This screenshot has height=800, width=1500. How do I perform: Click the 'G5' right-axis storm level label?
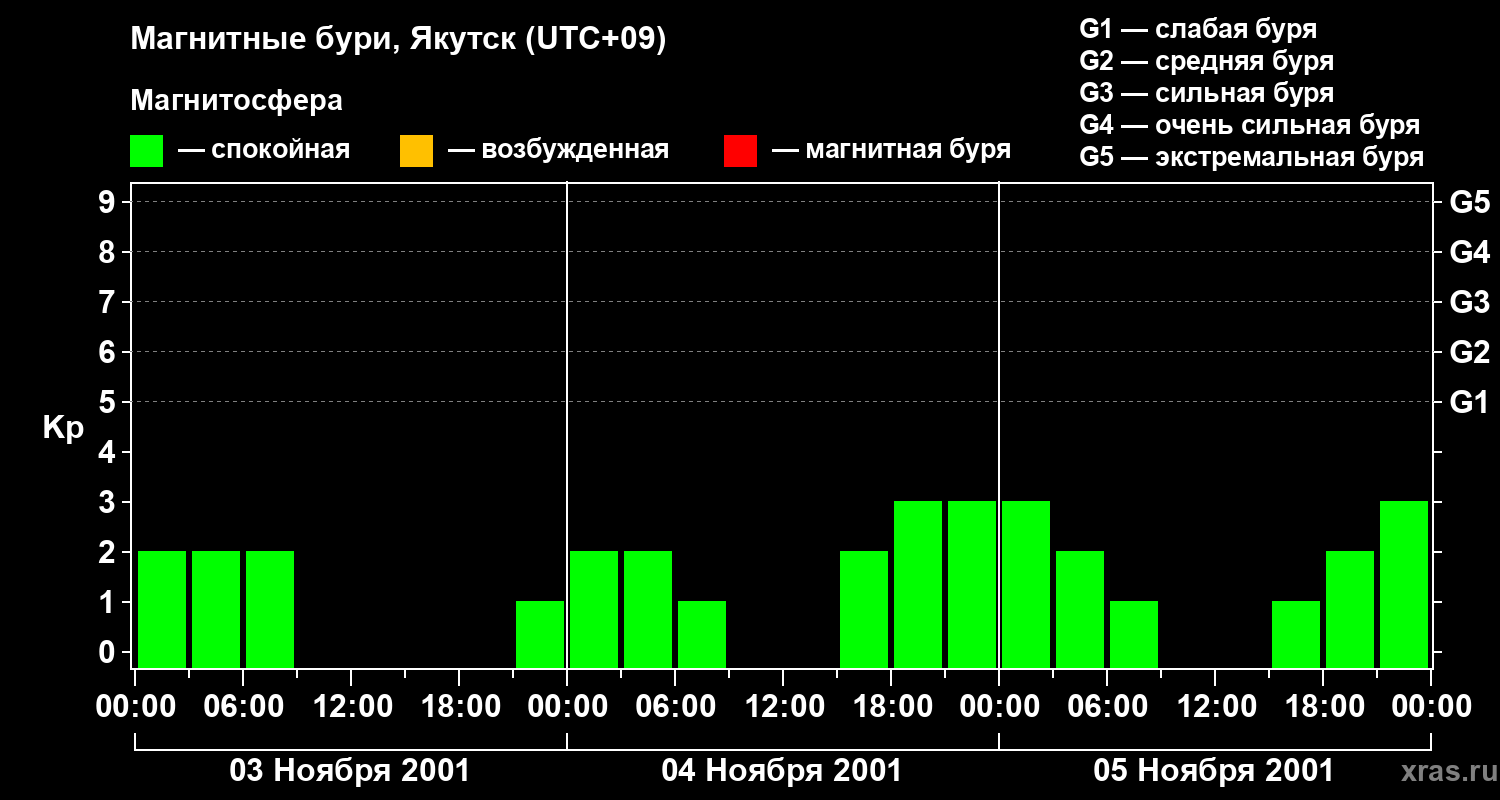pos(1469,202)
